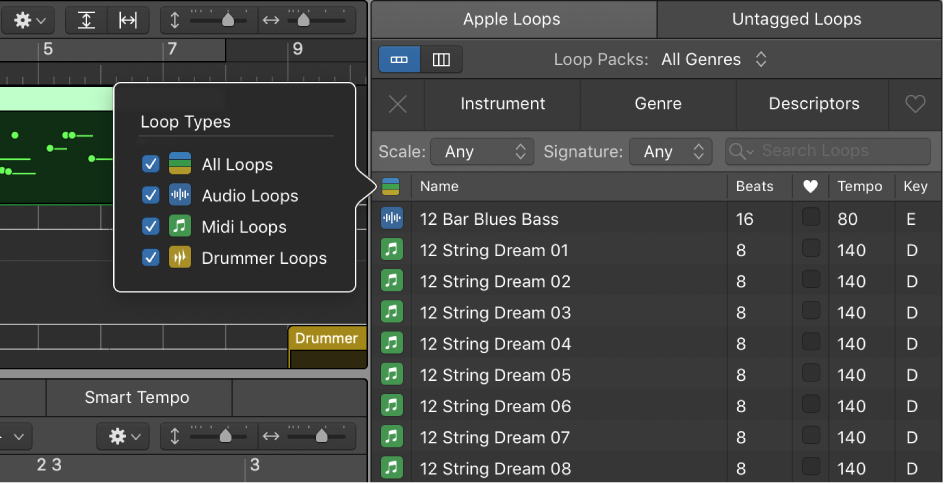Click the MIDI loop icon for 12 String Dream 06
Screen dimensions: 944x484
tap(392, 406)
